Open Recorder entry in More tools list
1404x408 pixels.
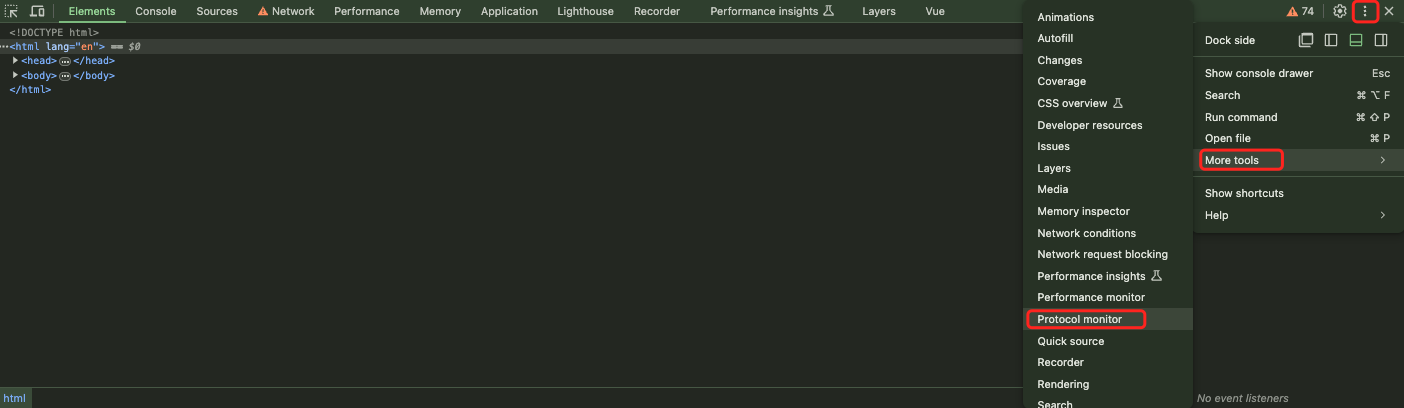pos(1108,362)
